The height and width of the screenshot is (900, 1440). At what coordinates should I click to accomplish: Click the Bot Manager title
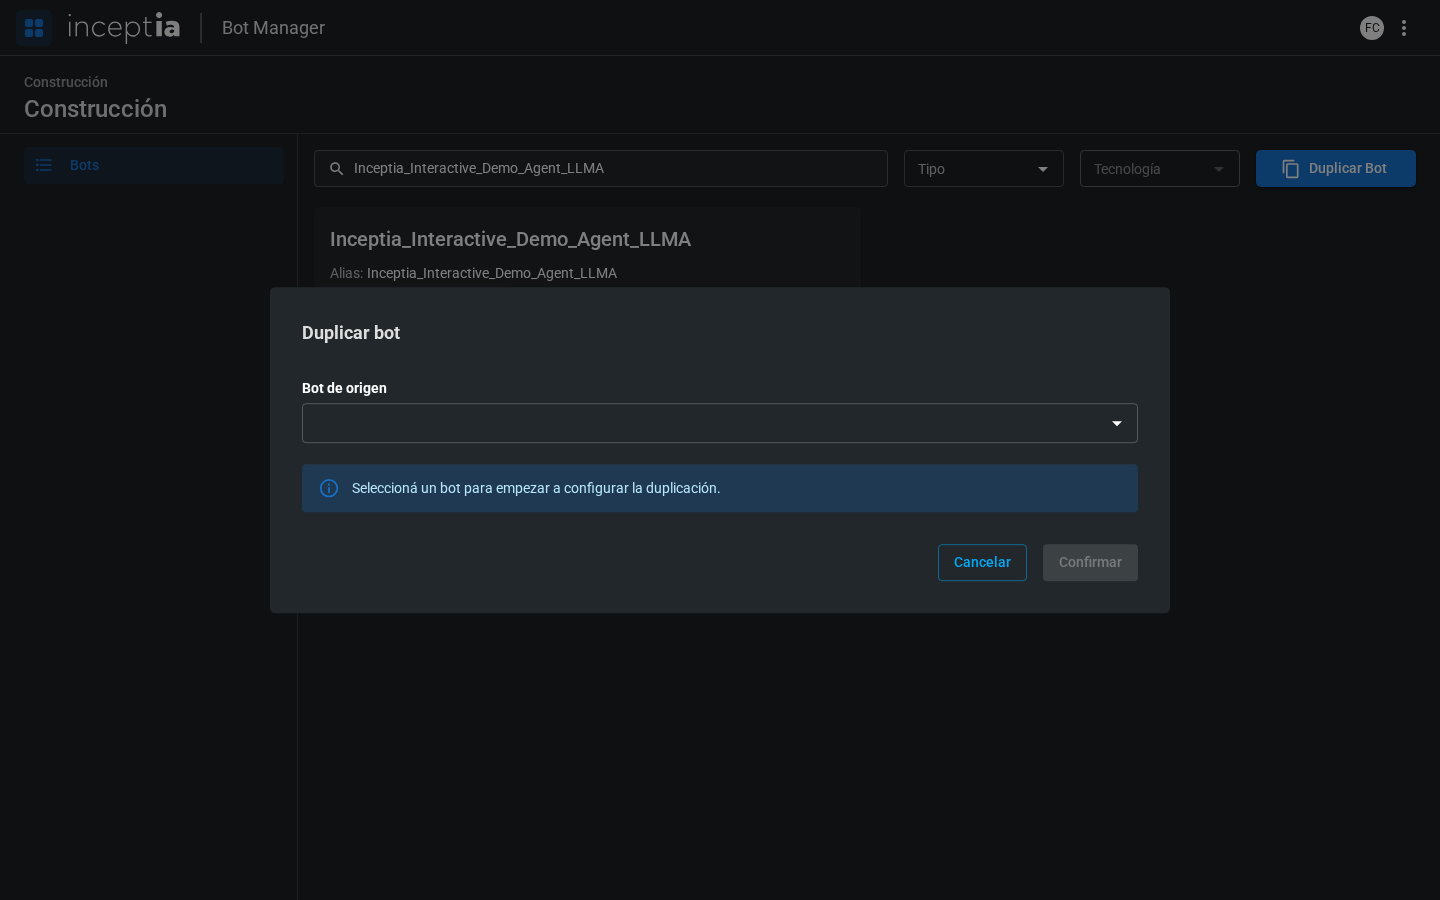tap(273, 28)
